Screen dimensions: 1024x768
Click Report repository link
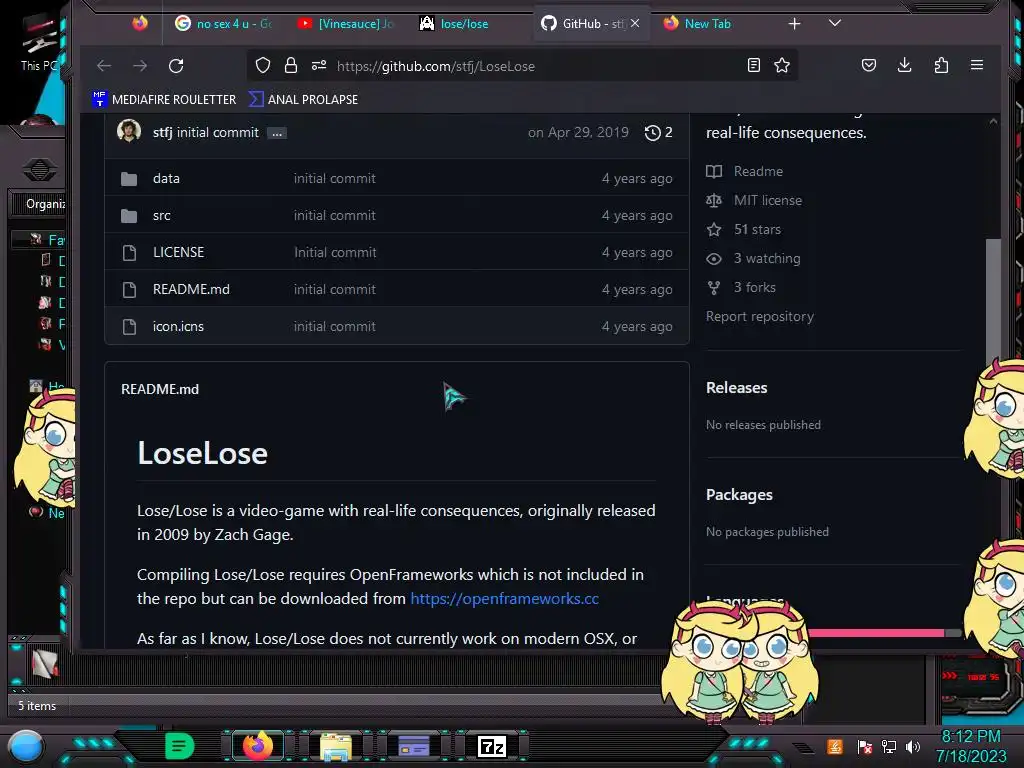click(x=760, y=317)
